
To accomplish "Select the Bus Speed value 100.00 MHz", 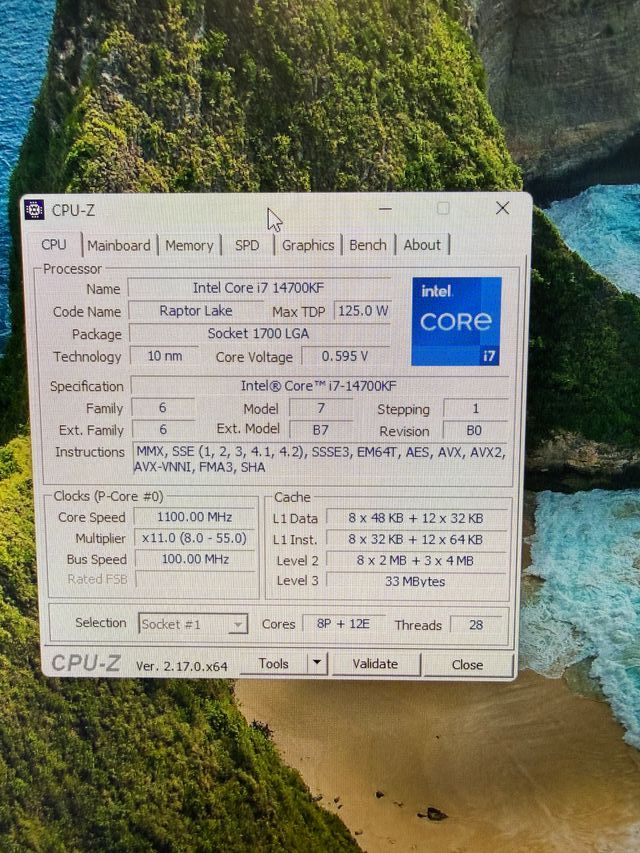I will click(x=195, y=559).
